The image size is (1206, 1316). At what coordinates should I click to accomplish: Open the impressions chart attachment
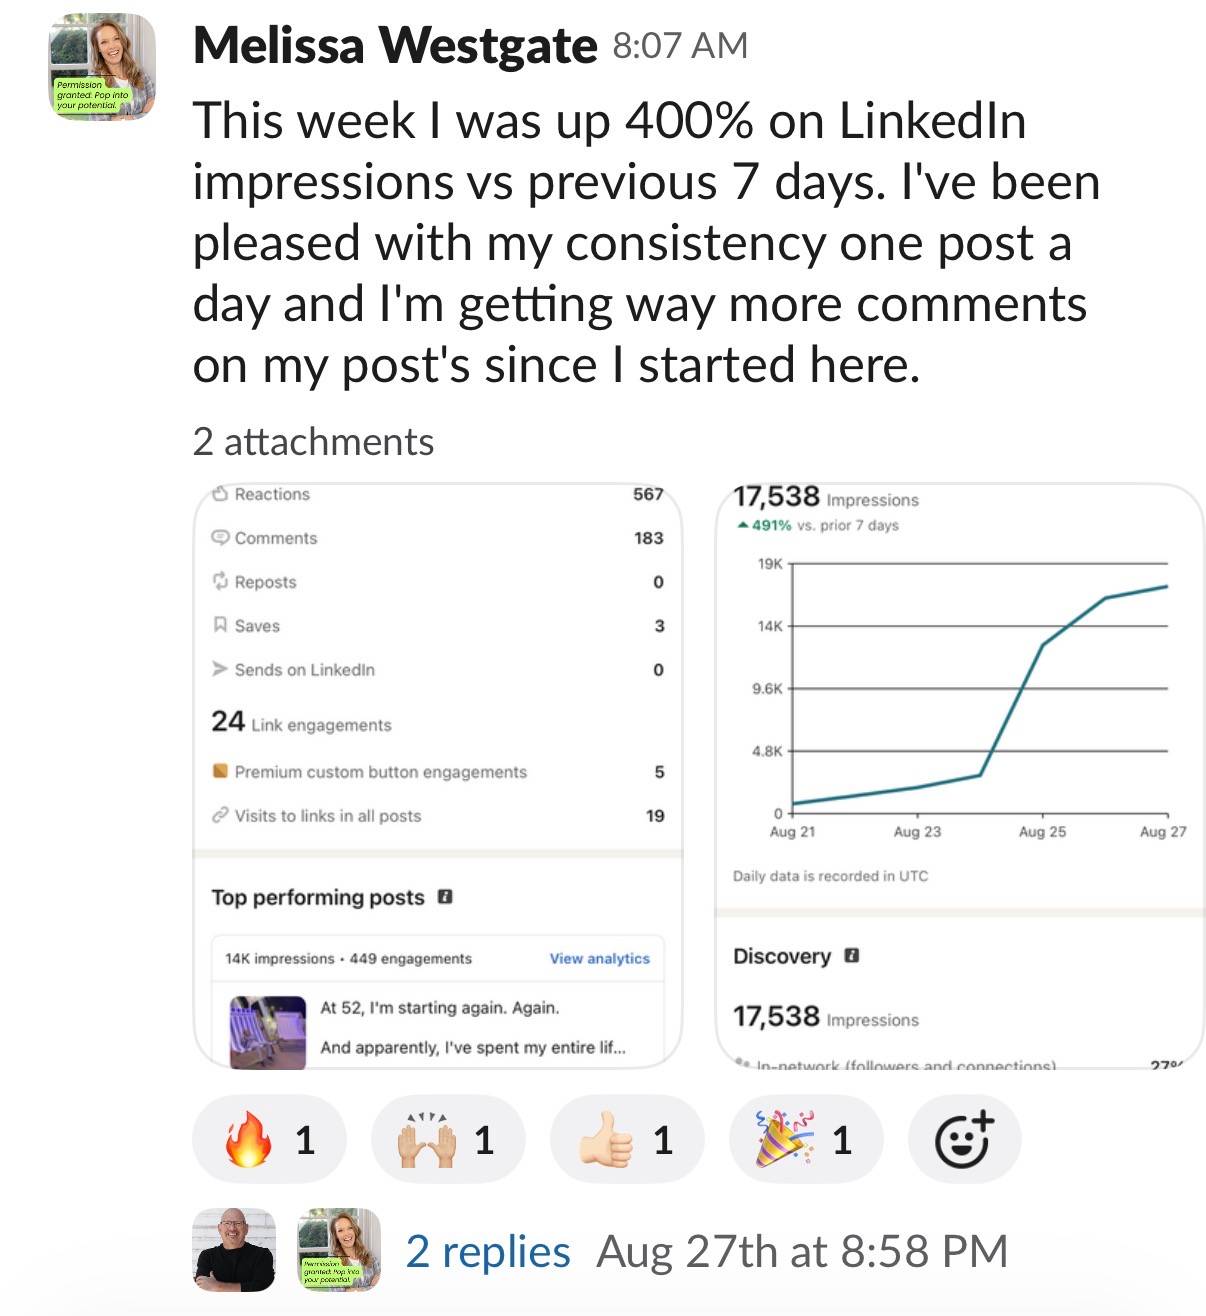[960, 776]
